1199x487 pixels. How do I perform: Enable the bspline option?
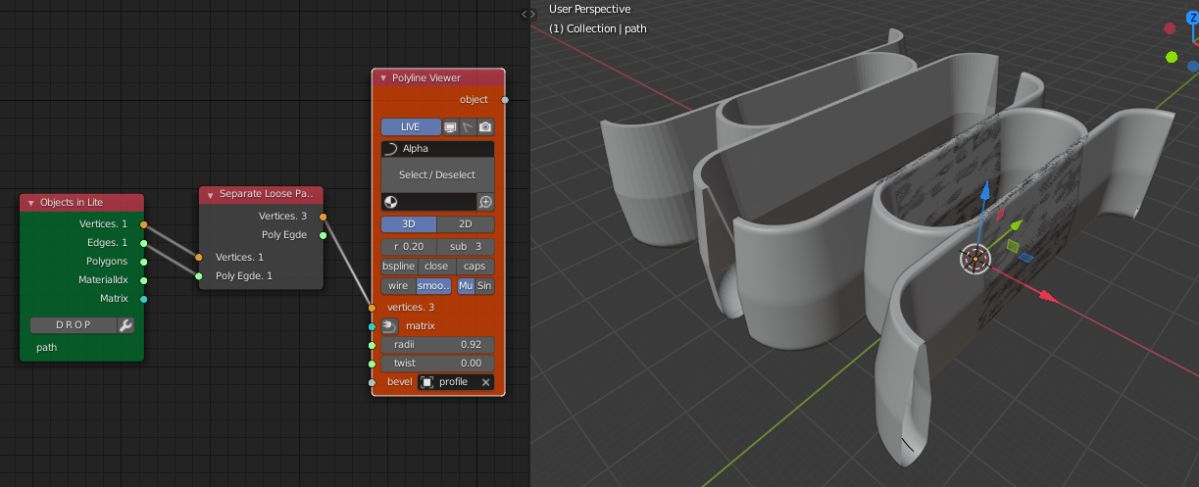(398, 266)
